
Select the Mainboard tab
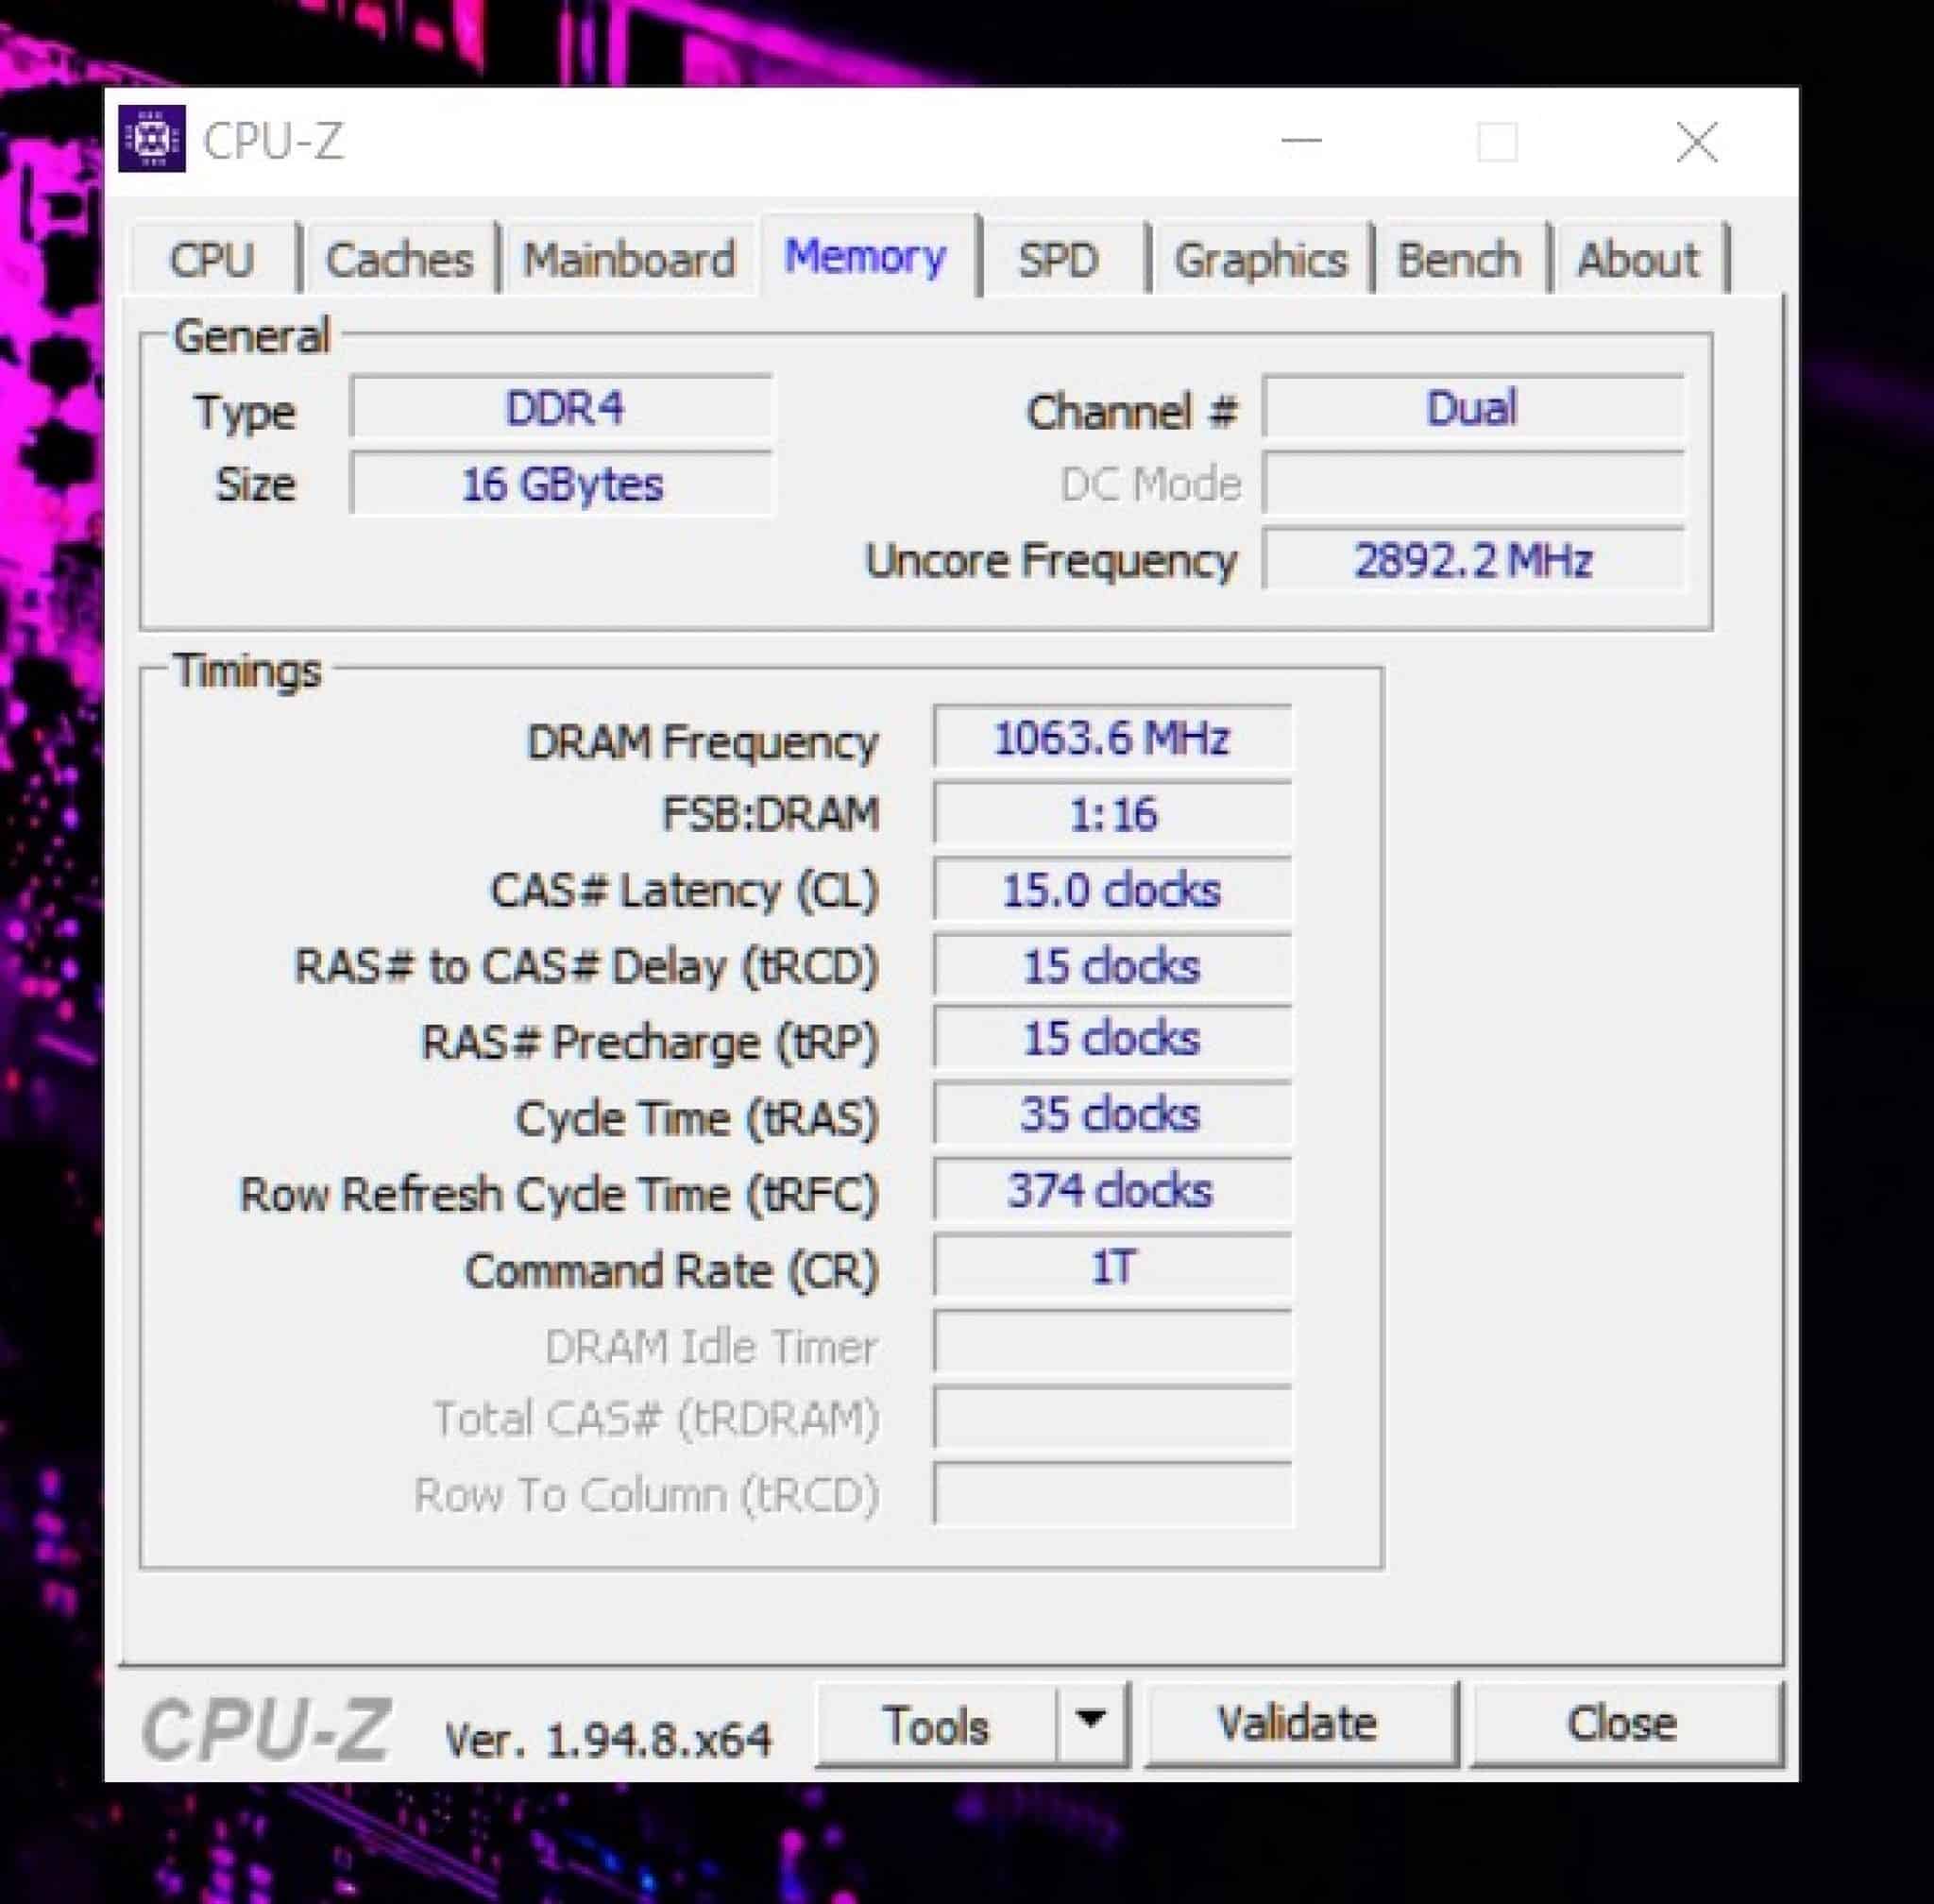tap(630, 258)
